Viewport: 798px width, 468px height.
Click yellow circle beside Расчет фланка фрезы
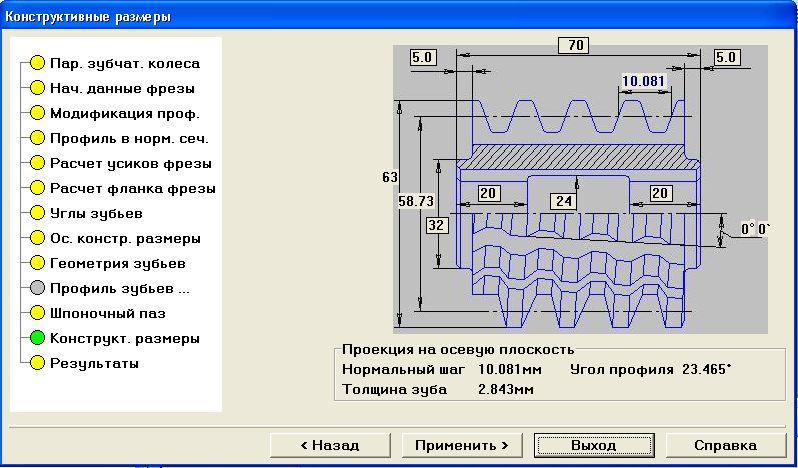click(37, 189)
